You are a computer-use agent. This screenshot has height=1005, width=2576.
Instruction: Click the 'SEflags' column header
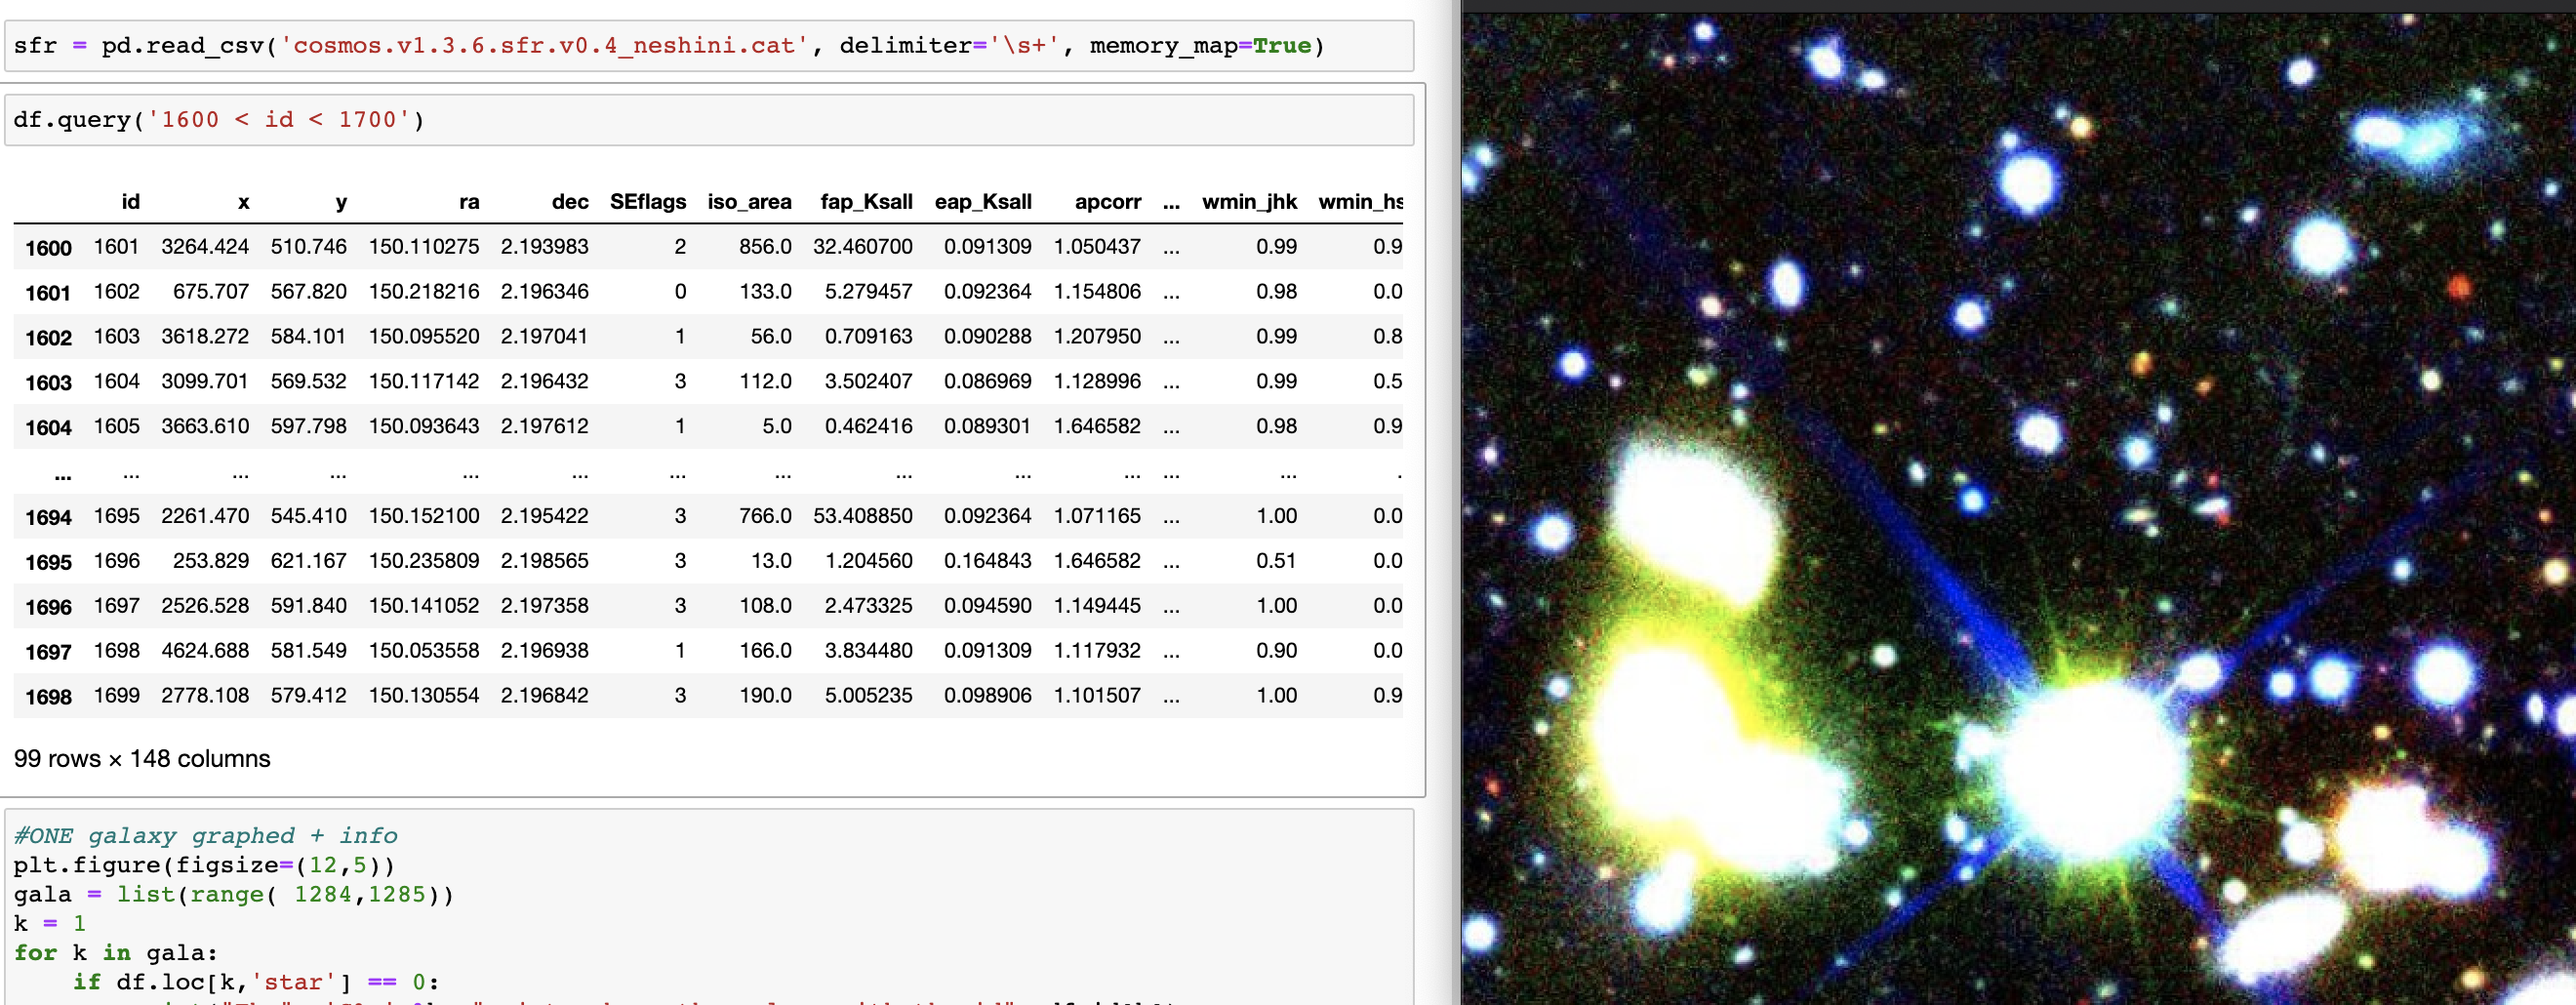648,202
